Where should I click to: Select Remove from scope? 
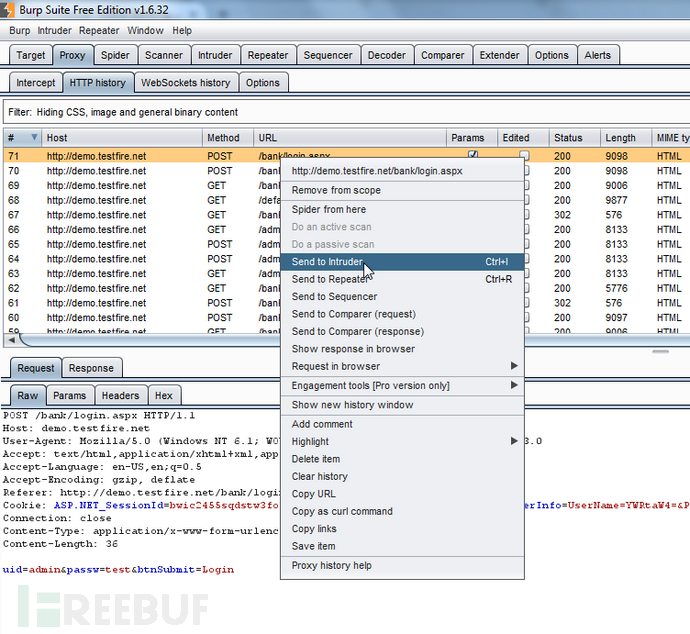pos(402,190)
